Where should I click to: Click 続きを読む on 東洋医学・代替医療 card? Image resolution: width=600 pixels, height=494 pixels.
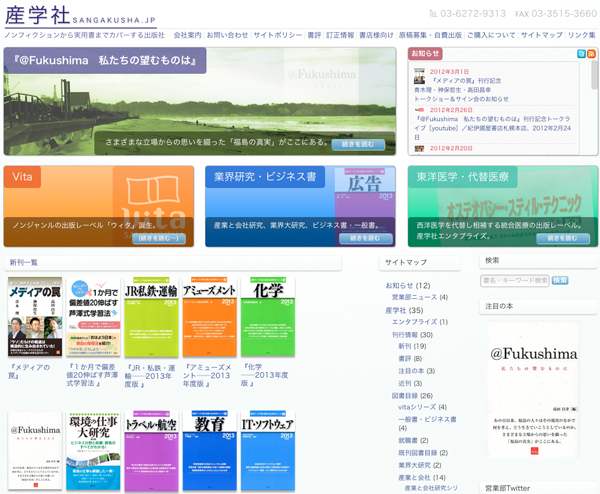pos(562,238)
